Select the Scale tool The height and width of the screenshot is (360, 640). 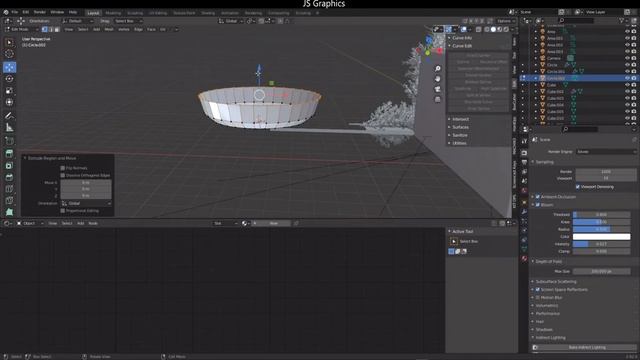click(x=9, y=91)
